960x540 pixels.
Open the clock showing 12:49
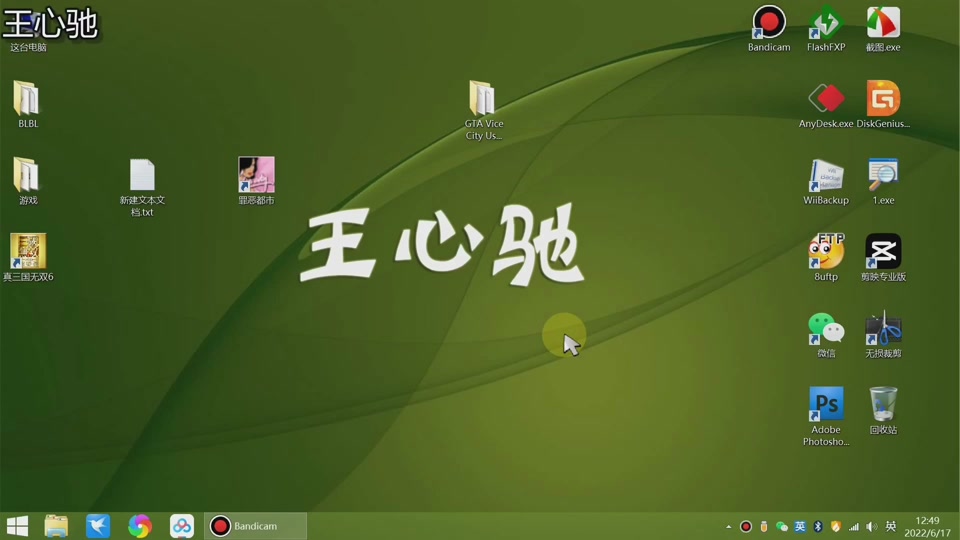(927, 527)
